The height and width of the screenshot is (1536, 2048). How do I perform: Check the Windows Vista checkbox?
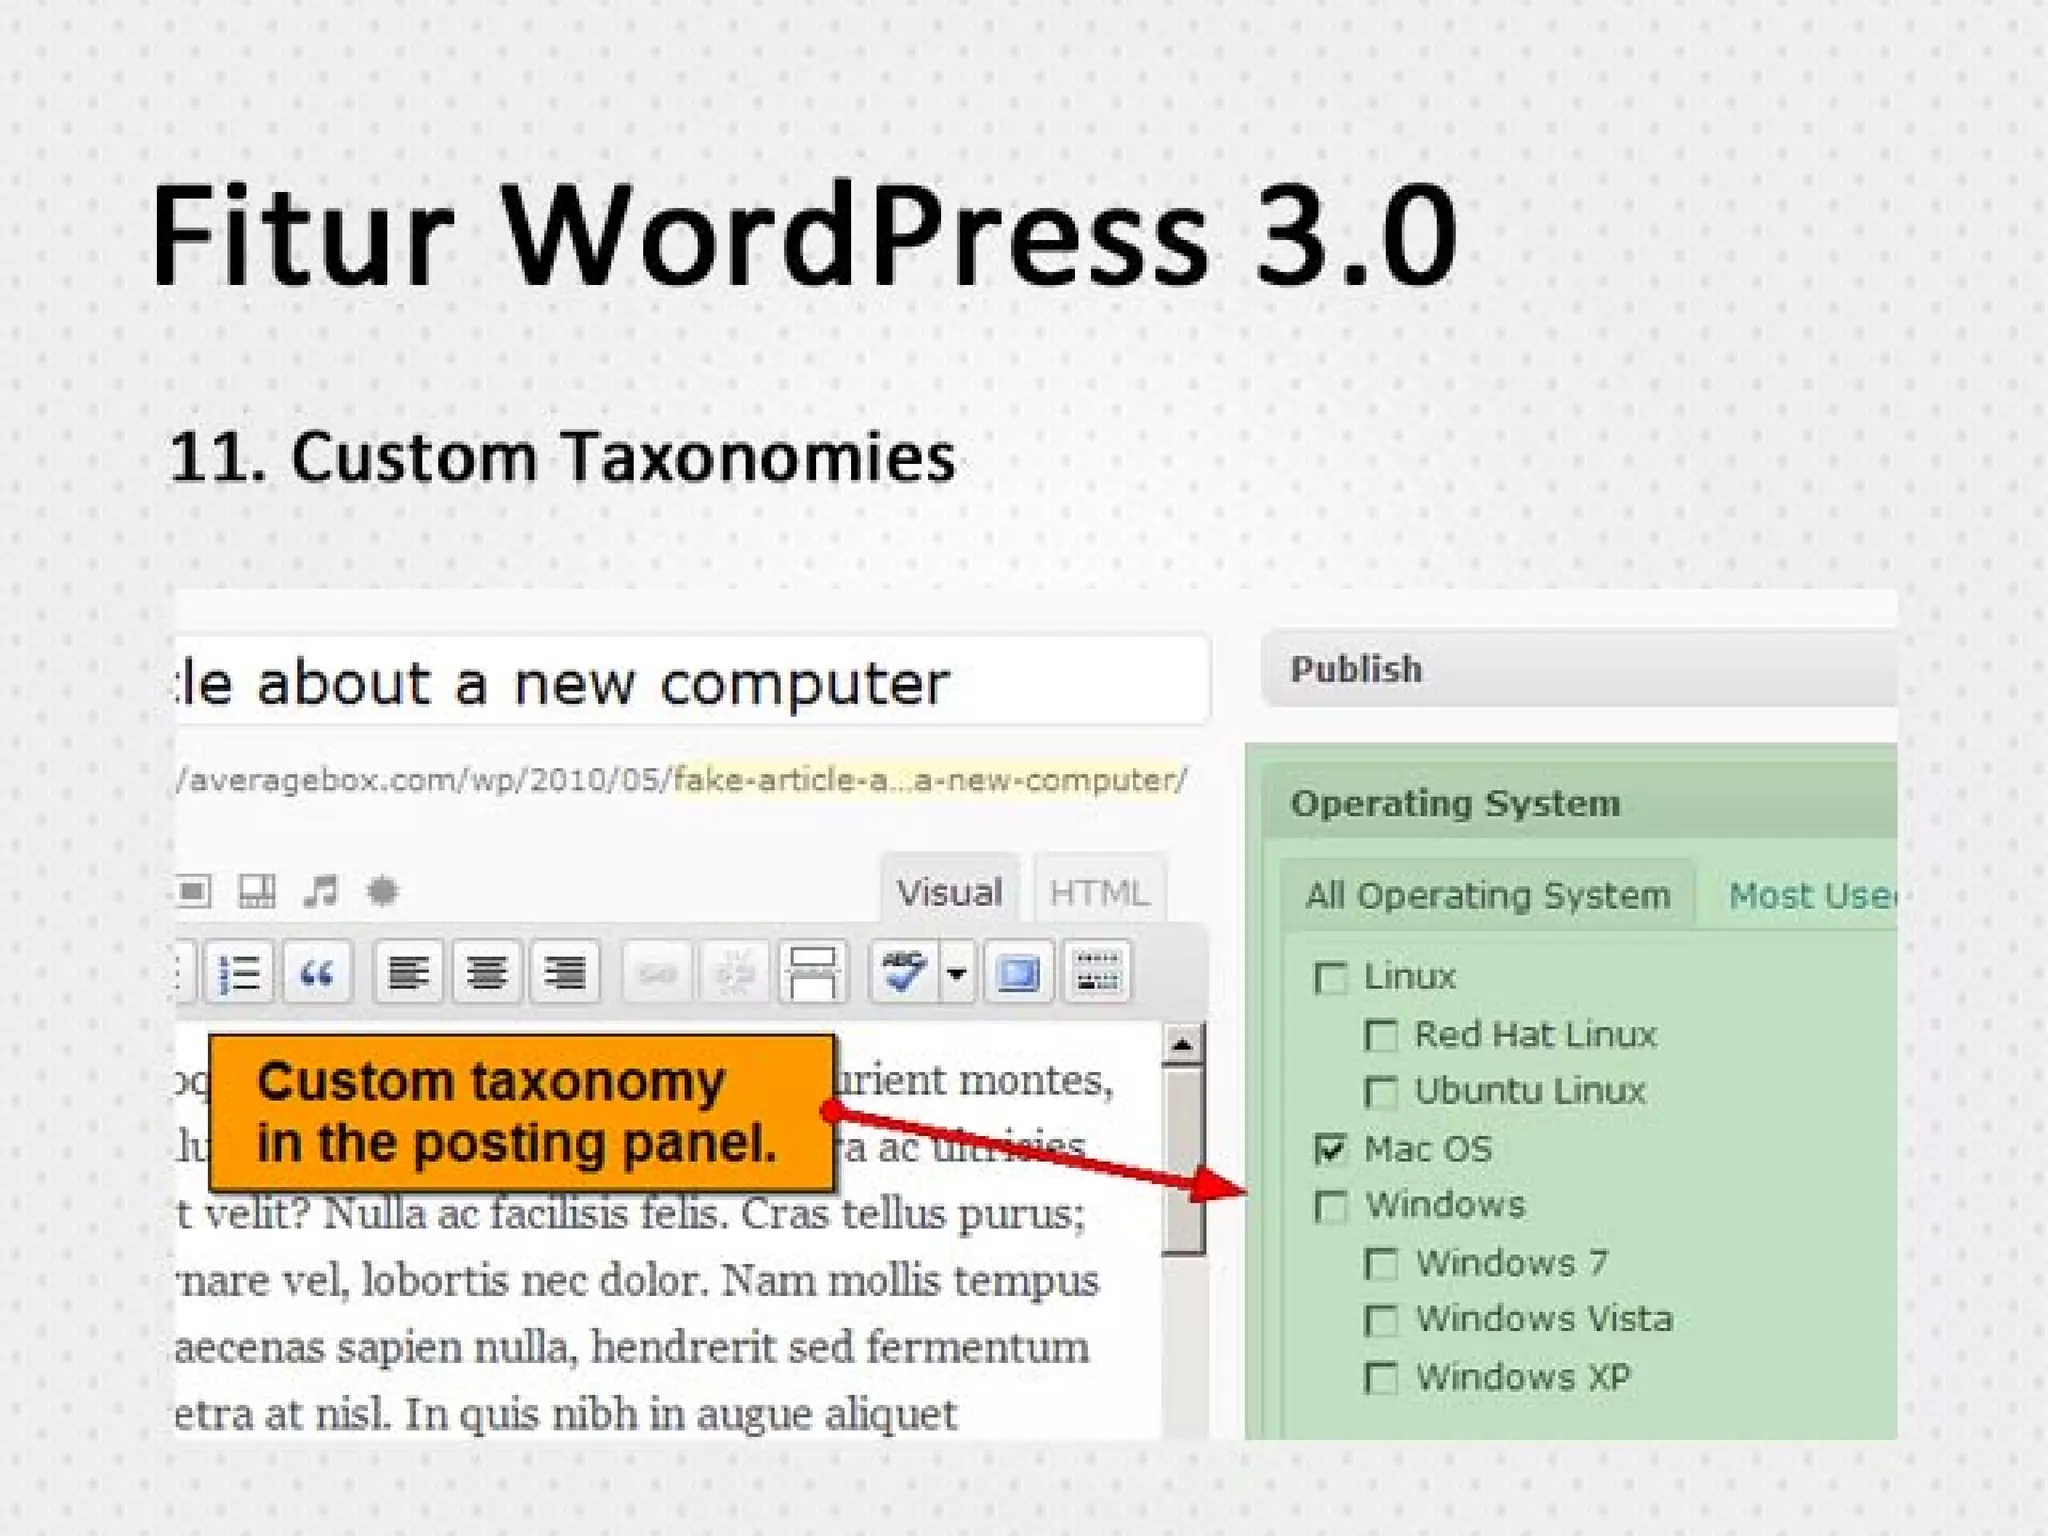(1381, 1321)
